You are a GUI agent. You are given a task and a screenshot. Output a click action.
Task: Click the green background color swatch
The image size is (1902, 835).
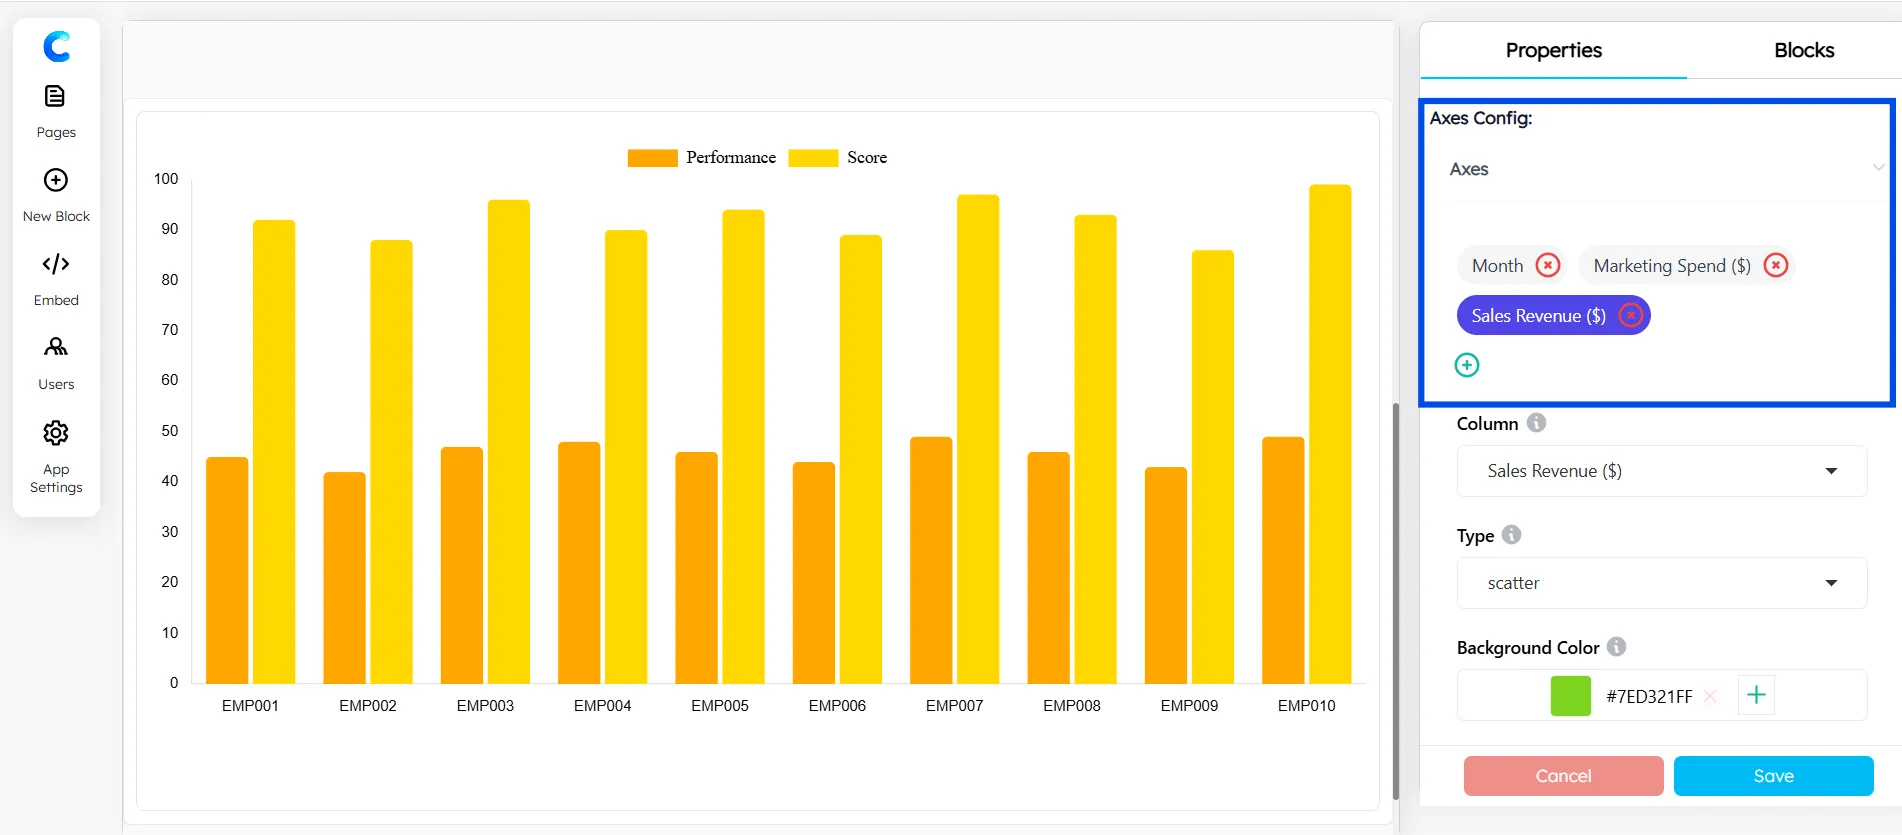pyautogui.click(x=1570, y=696)
